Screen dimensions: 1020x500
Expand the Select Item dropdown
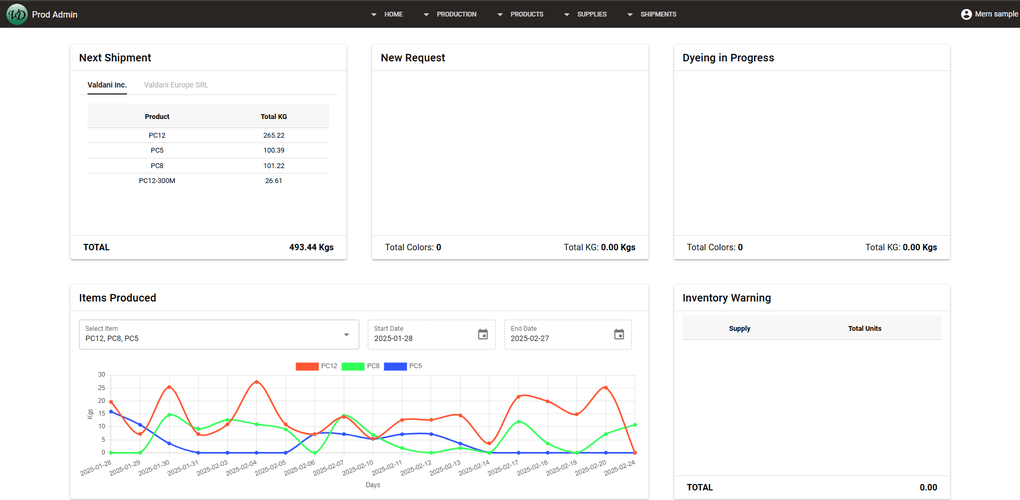click(x=346, y=334)
